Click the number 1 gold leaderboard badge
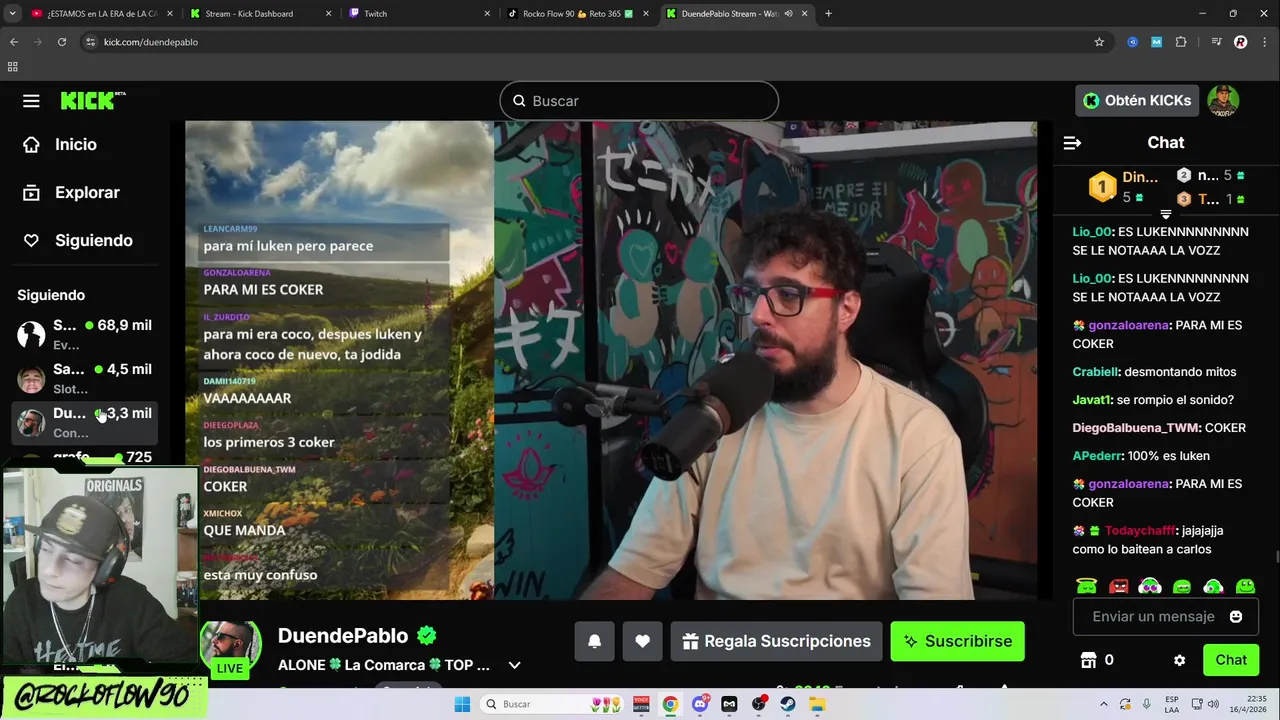The height and width of the screenshot is (720, 1280). tap(1102, 186)
